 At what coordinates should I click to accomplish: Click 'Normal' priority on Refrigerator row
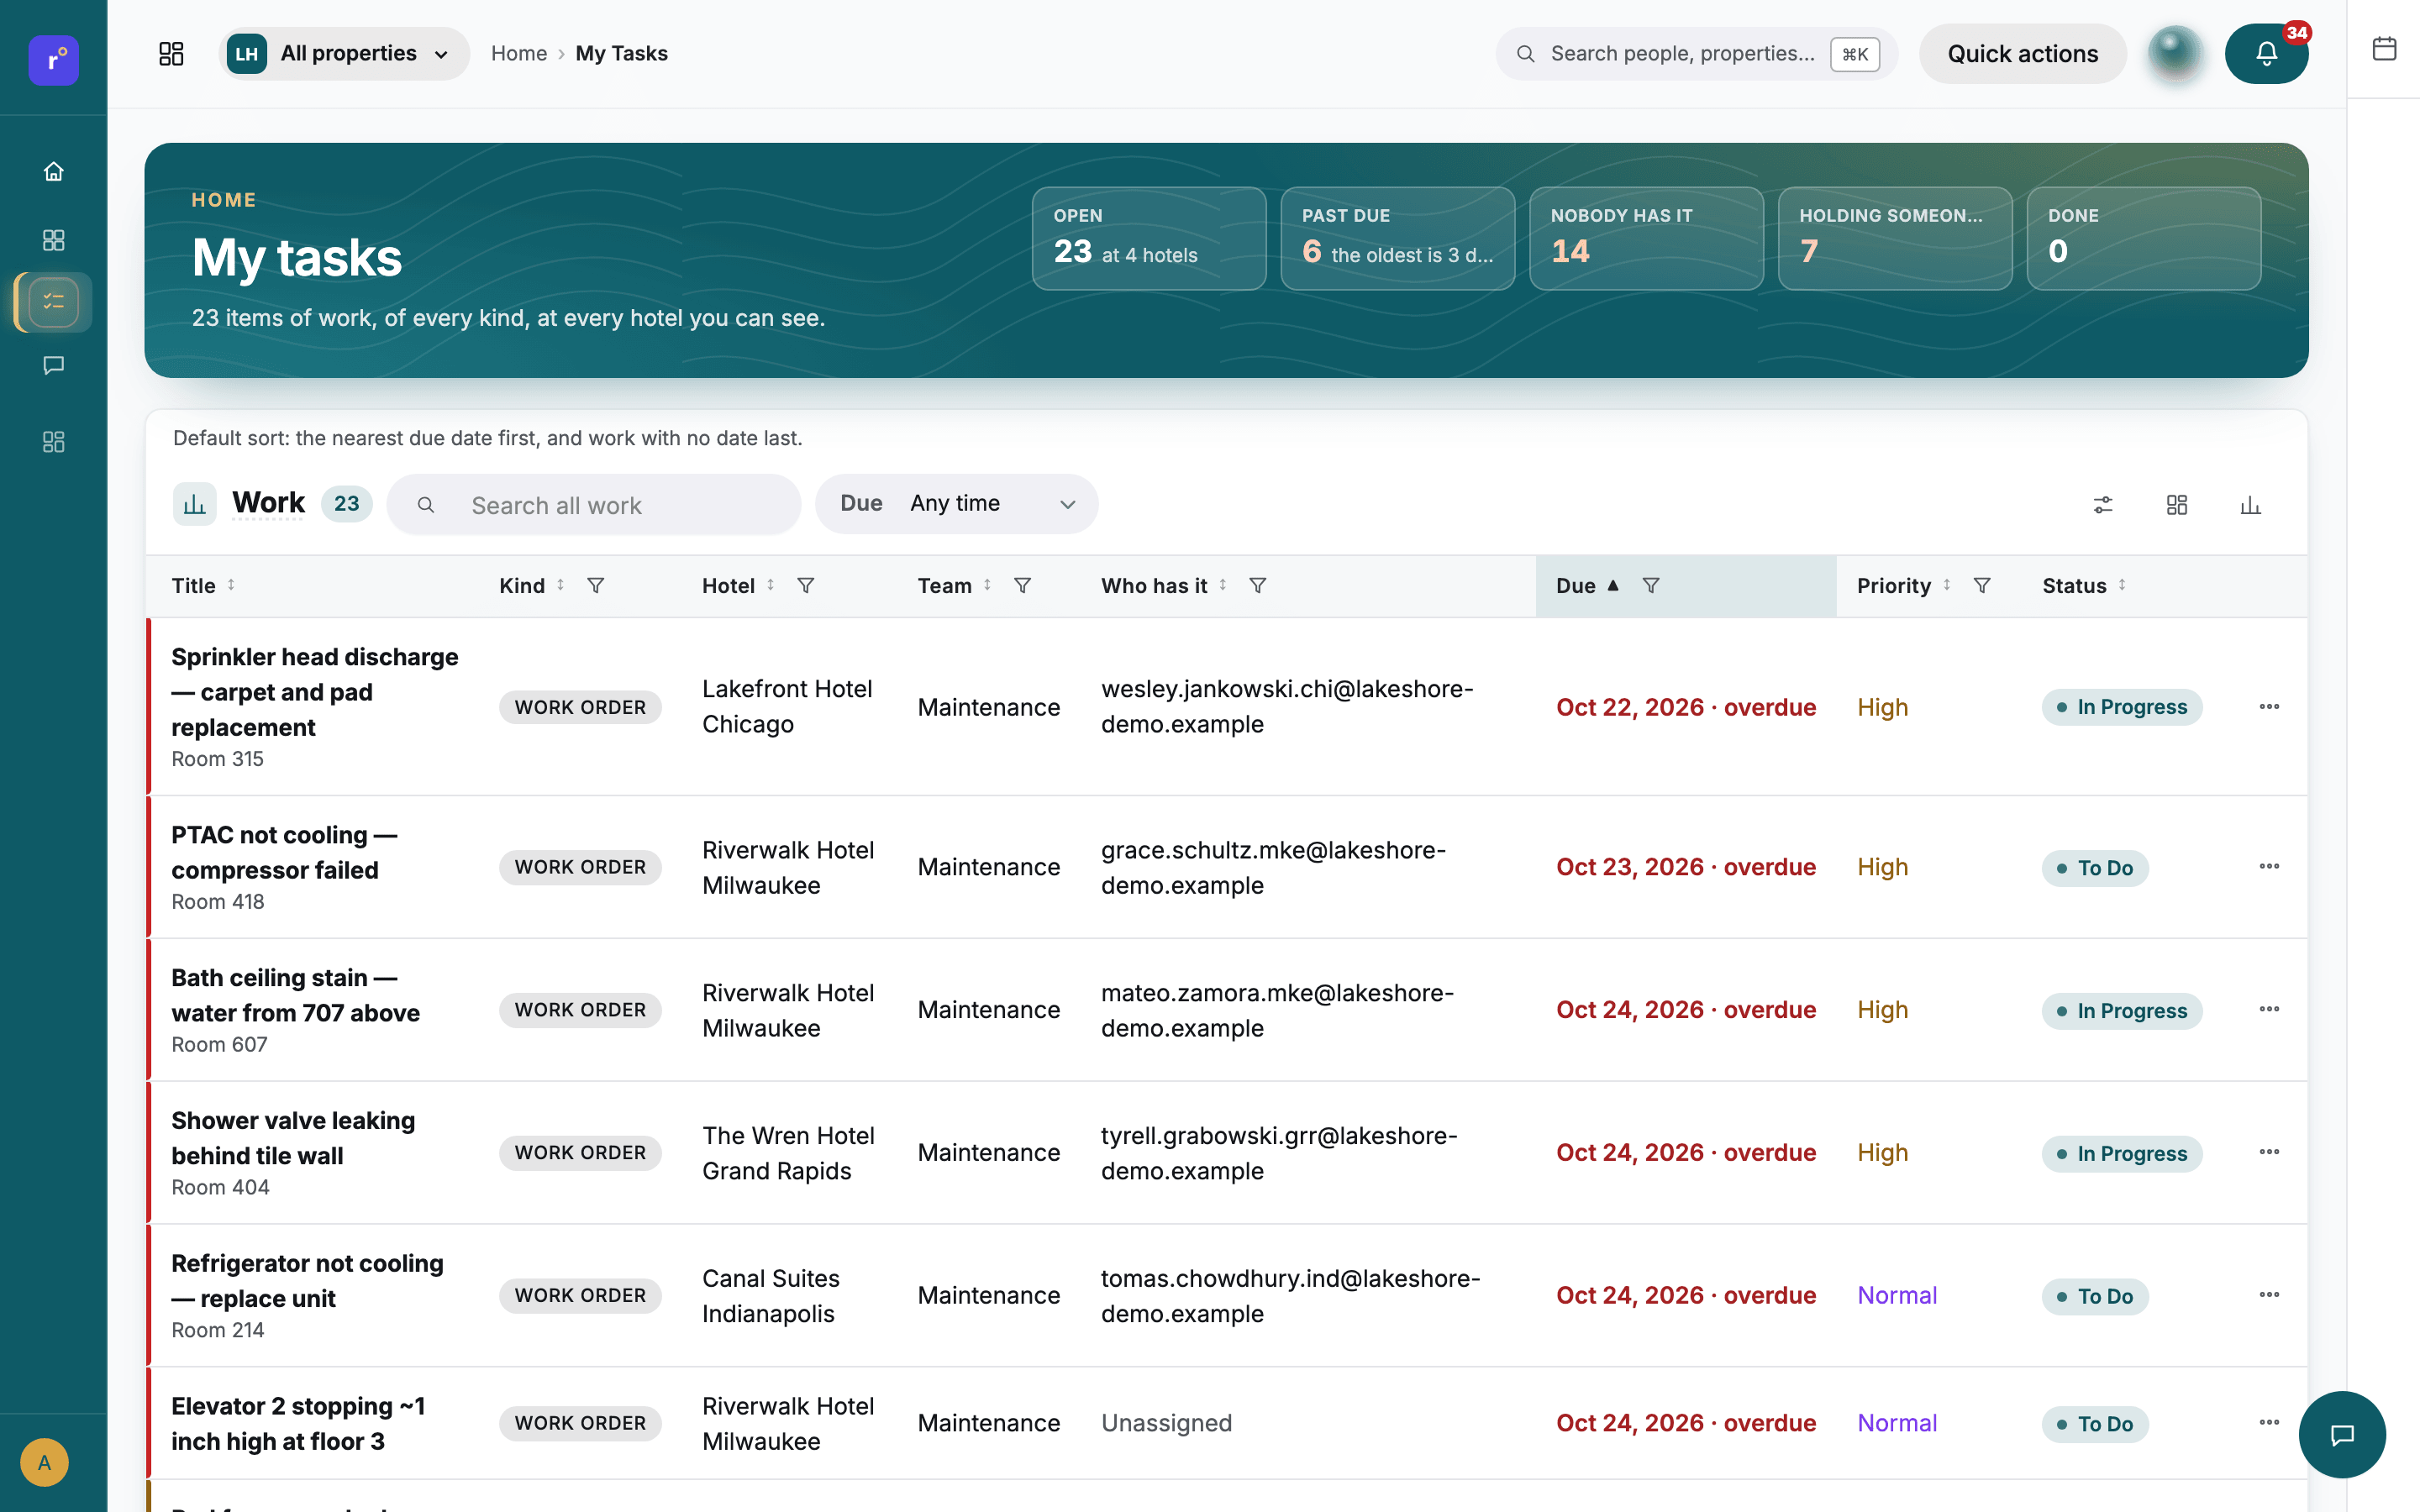tap(1897, 1295)
